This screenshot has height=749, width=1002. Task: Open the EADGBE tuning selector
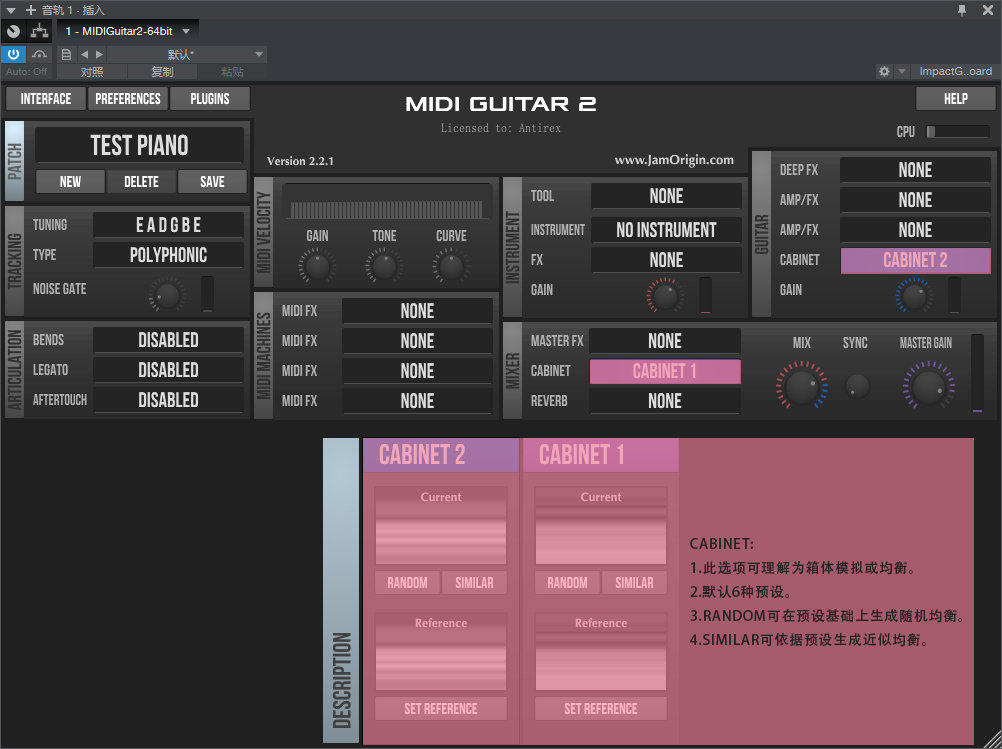coord(169,225)
